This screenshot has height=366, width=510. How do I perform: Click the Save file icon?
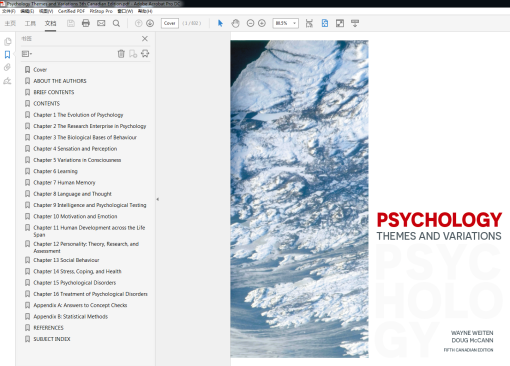tap(71, 23)
